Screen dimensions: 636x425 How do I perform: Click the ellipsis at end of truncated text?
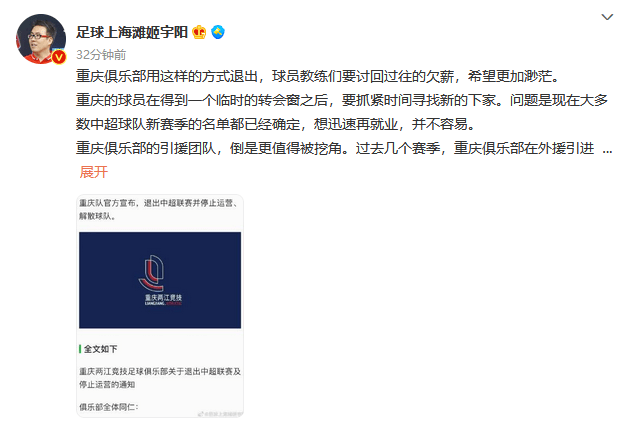[607, 149]
